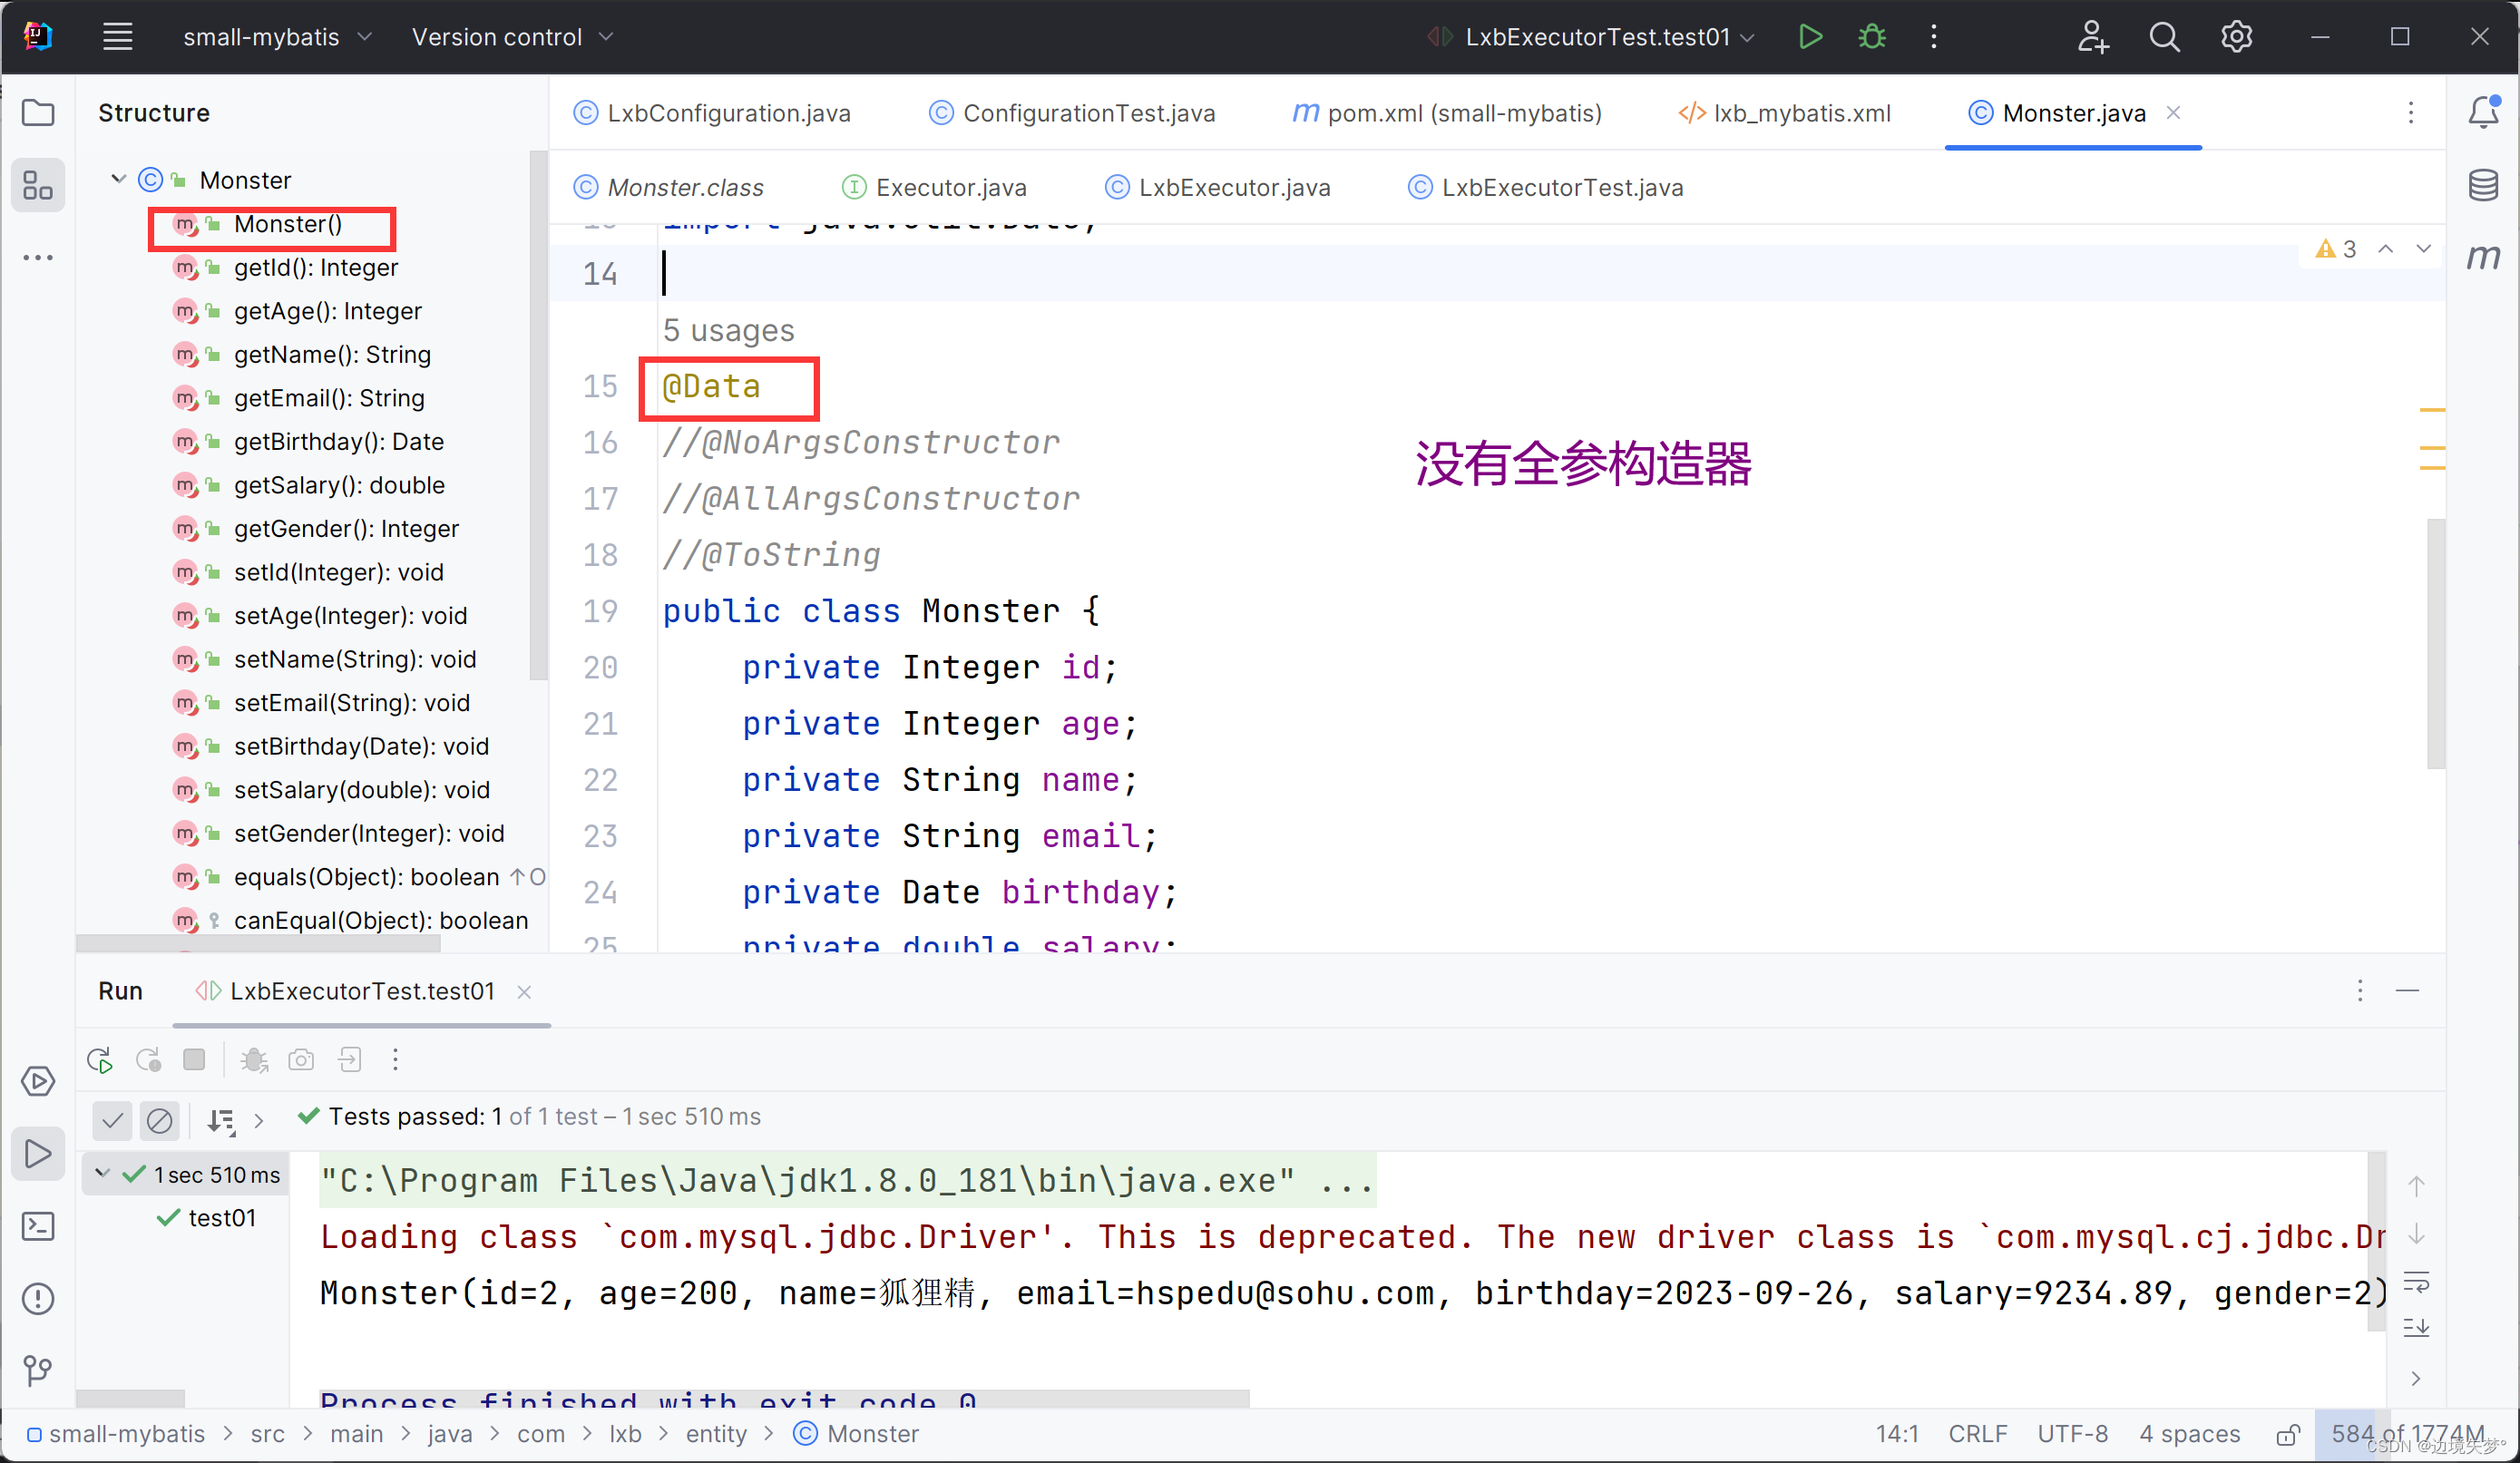Open the Terminal tool window
Image resolution: width=2520 pixels, height=1463 pixels.
[x=38, y=1226]
